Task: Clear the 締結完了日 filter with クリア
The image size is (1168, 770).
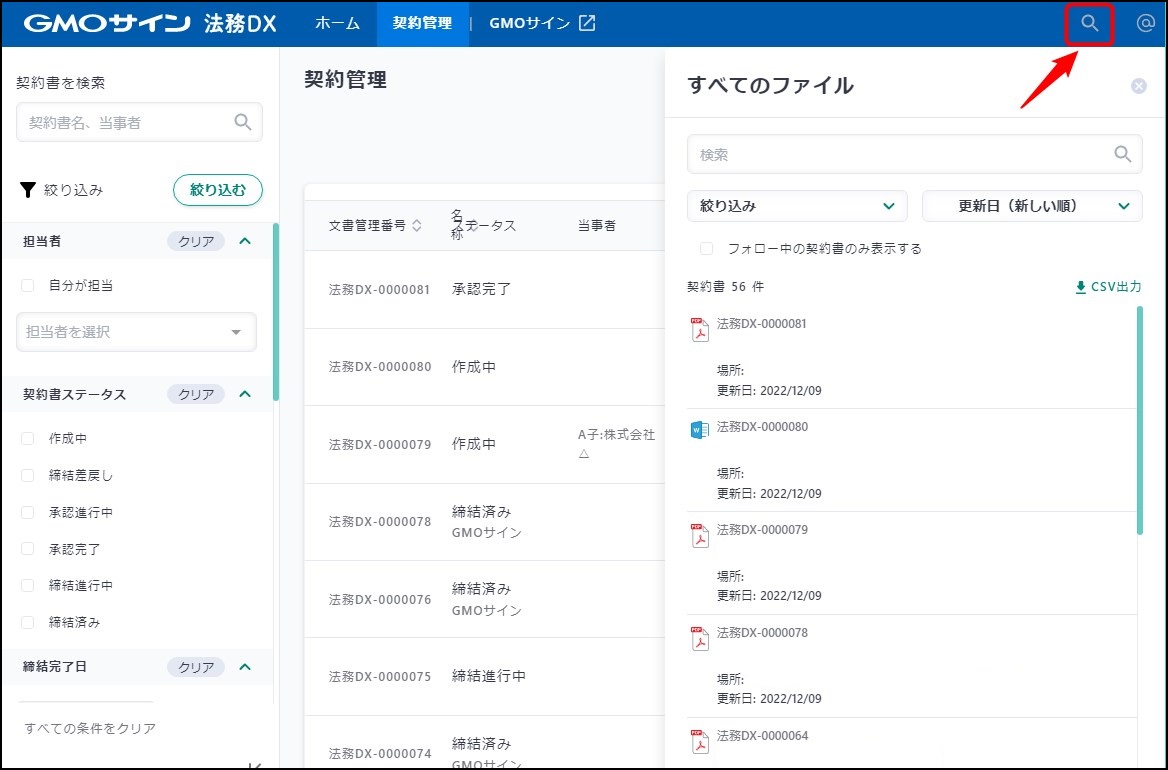Action: [196, 666]
